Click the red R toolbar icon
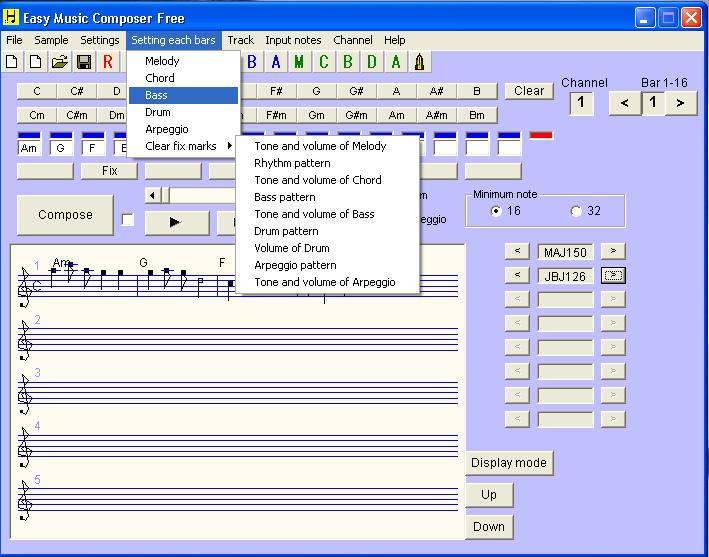The image size is (709, 557). pyautogui.click(x=108, y=61)
